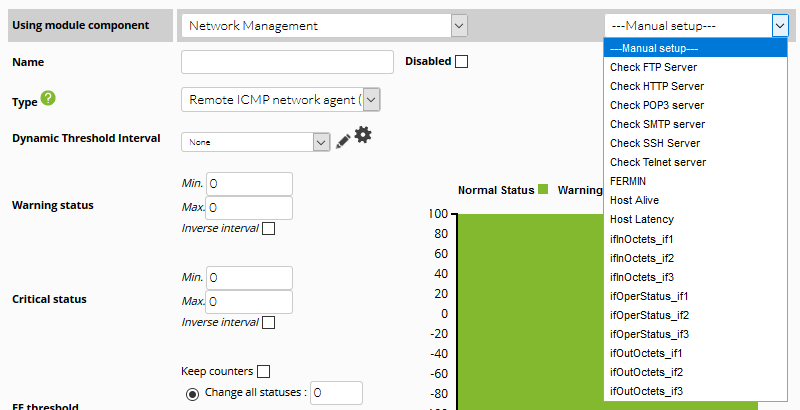This screenshot has height=410, width=800.
Task: Open the Dynamic Threshold Interval None dropdown
Action: [255, 142]
